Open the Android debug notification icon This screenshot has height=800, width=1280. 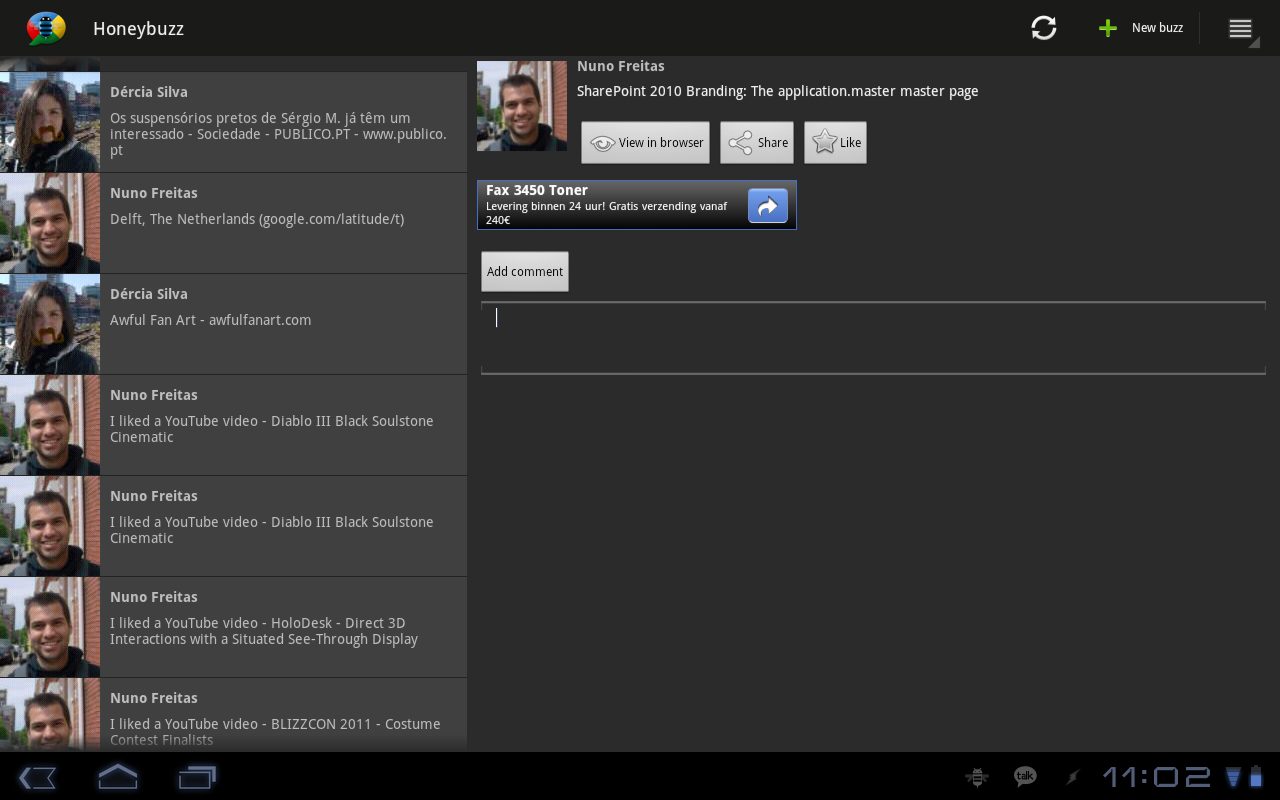pos(977,777)
